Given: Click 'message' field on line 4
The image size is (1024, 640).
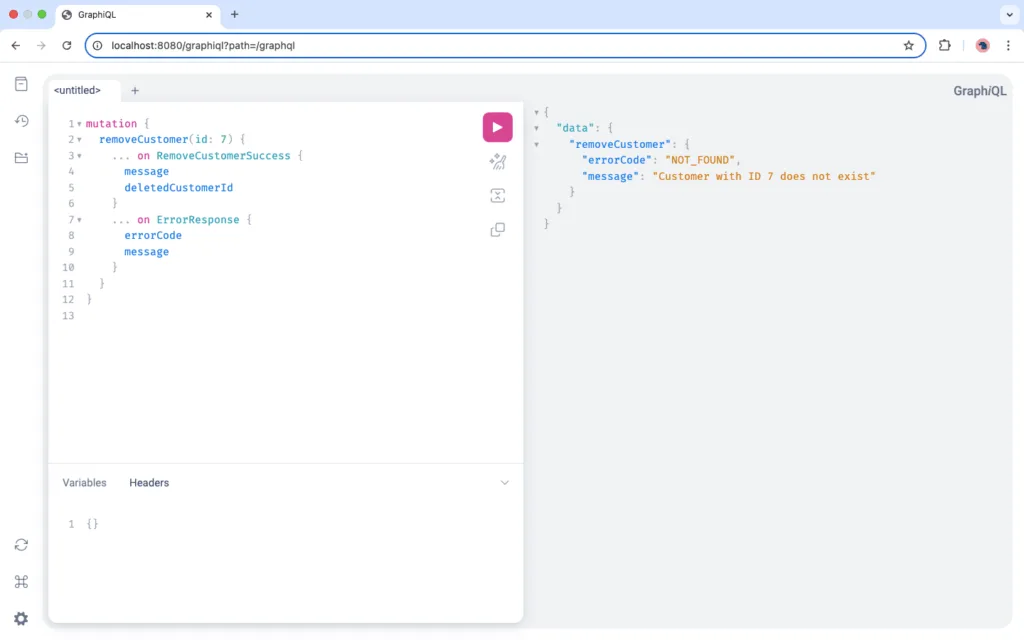Looking at the screenshot, I should (x=146, y=171).
